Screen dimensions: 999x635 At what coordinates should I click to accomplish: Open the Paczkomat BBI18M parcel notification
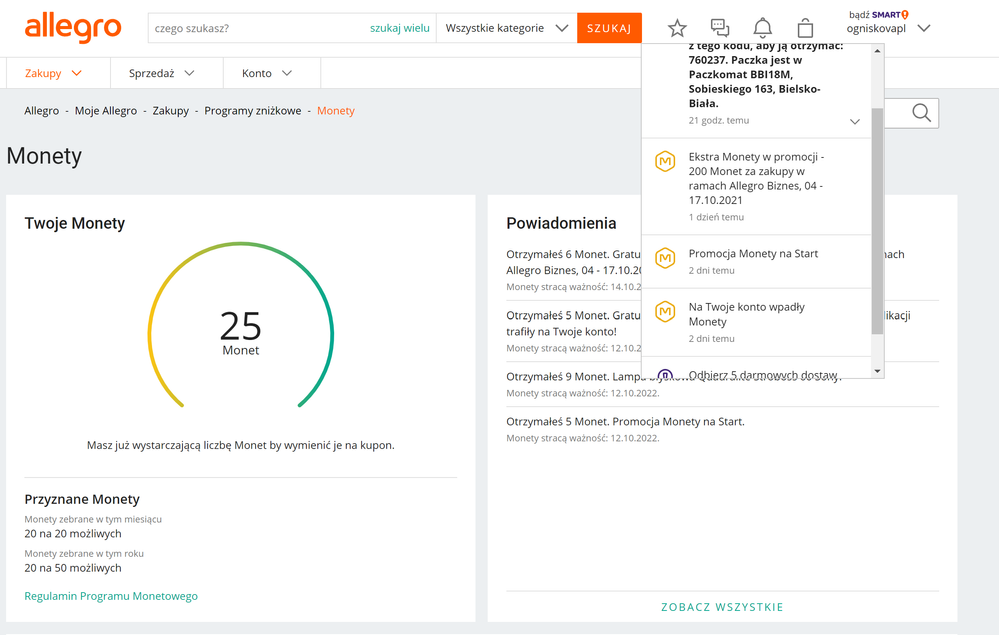[x=756, y=89]
